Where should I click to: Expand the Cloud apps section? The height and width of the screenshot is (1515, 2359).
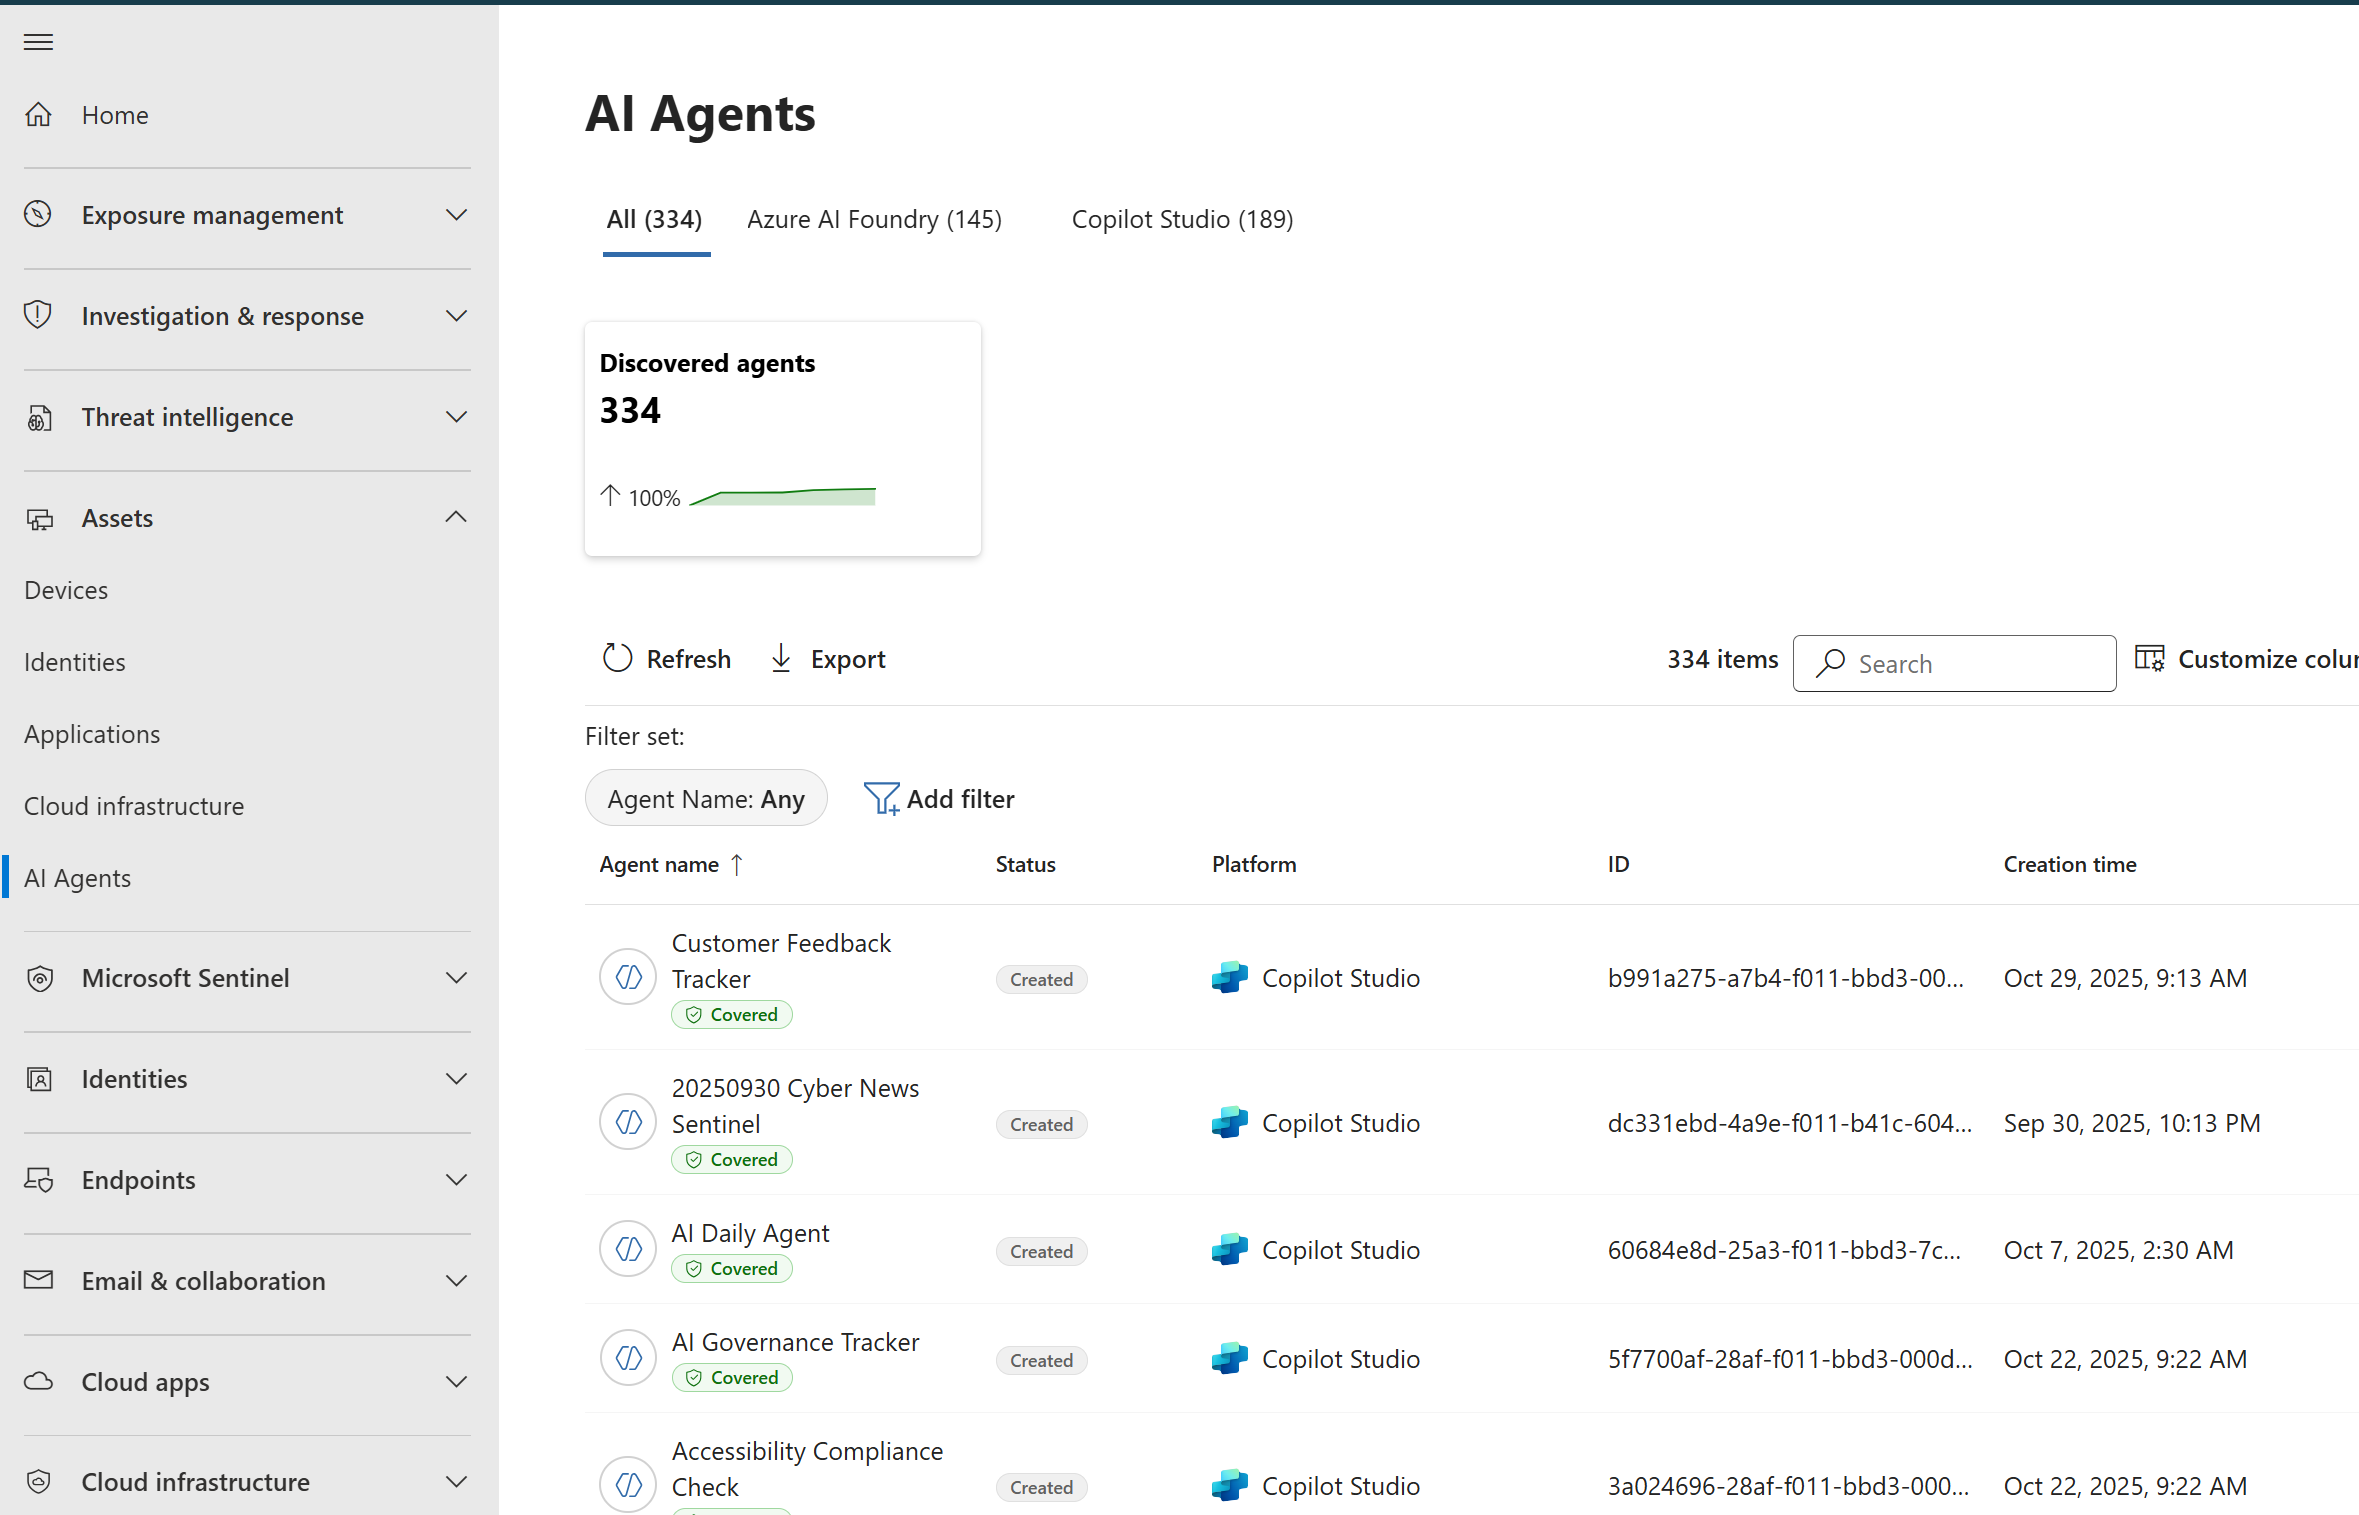pos(456,1381)
